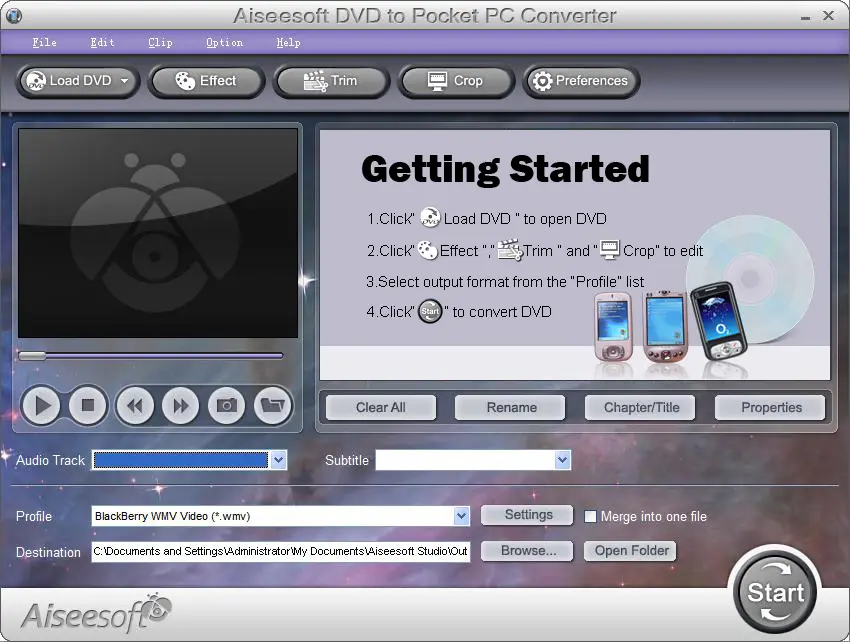Screen dimensions: 850x642
Task: Open the Edit menu
Action: tap(102, 42)
